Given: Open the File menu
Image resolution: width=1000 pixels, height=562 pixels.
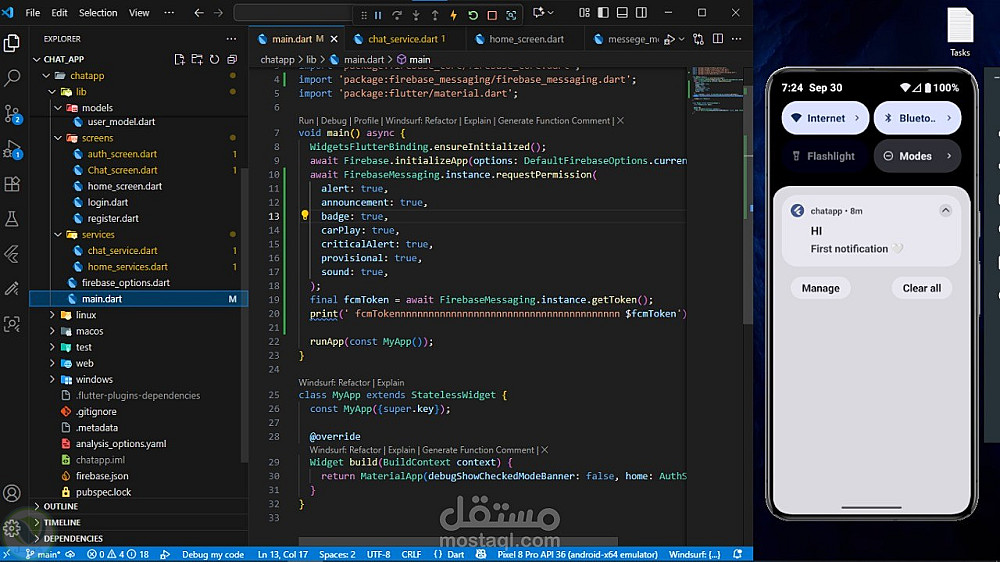Looking at the screenshot, I should click(x=33, y=13).
